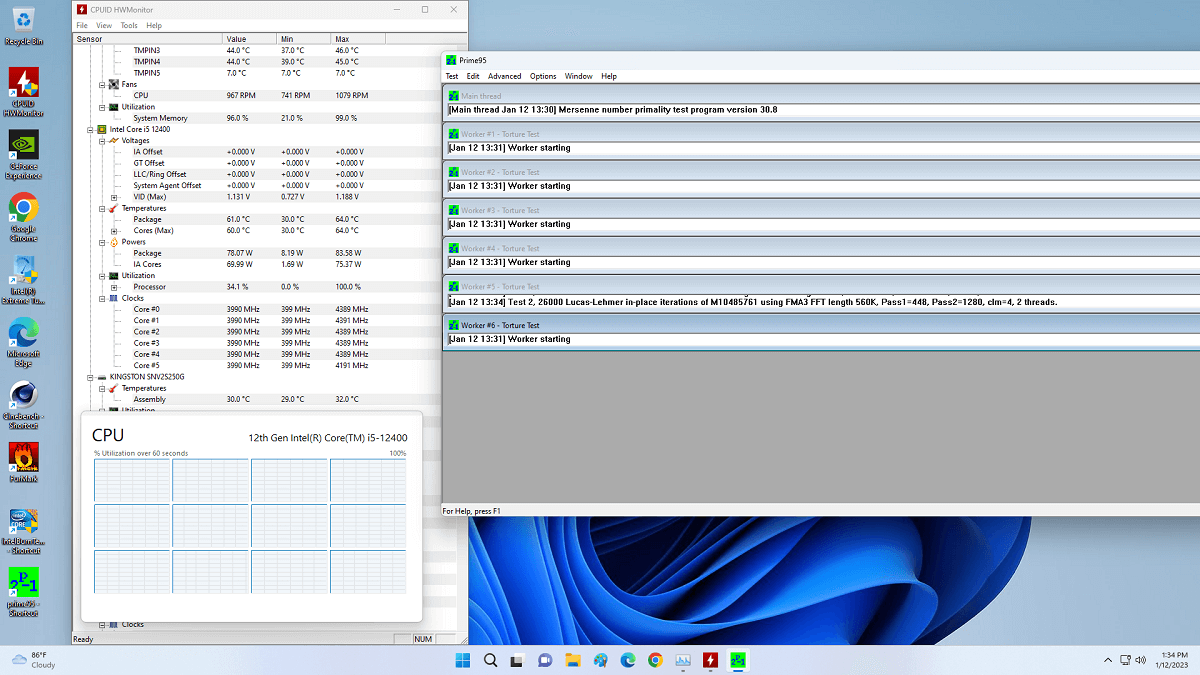The height and width of the screenshot is (675, 1200).
Task: Collapse the Voltages node in HWMonitor
Action: coord(102,140)
